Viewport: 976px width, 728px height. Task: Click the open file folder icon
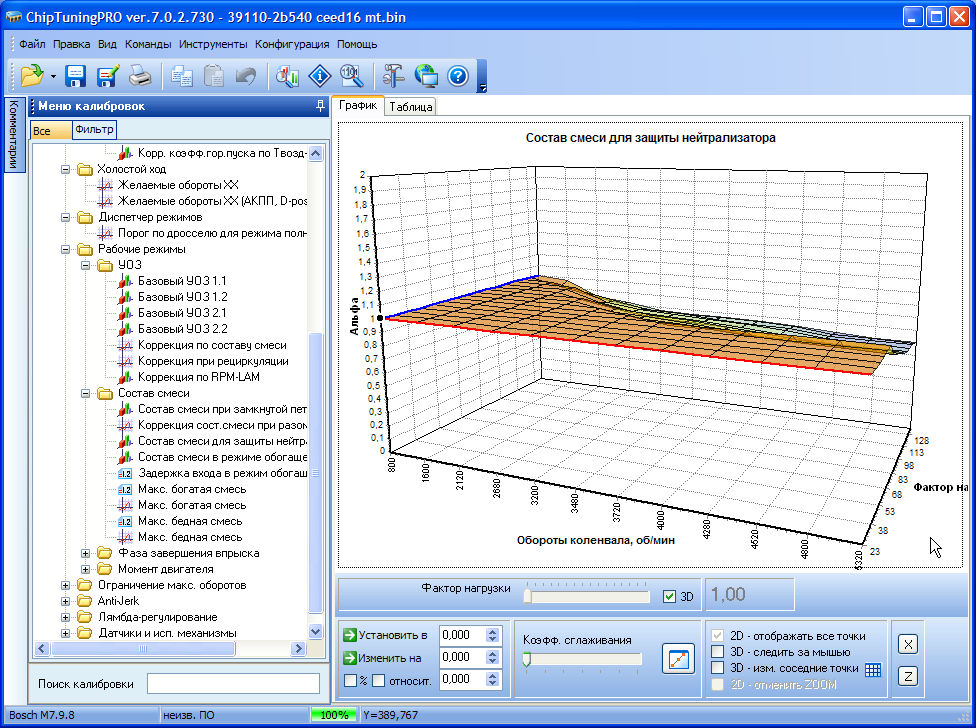point(30,76)
